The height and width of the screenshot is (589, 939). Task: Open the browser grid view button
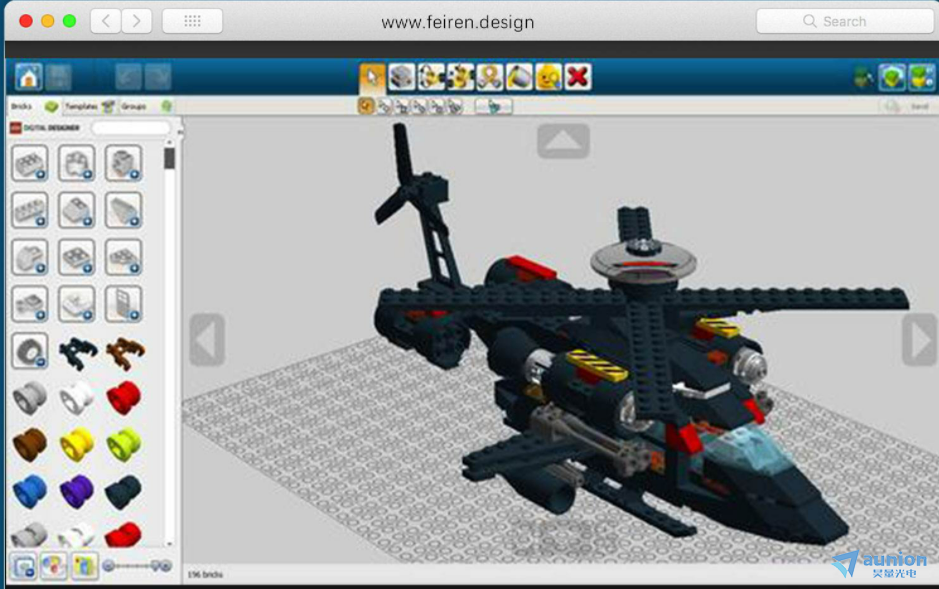click(x=192, y=22)
